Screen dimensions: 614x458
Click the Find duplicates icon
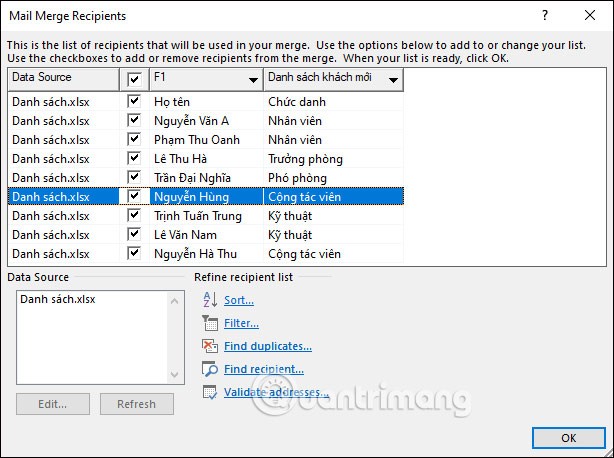(209, 346)
